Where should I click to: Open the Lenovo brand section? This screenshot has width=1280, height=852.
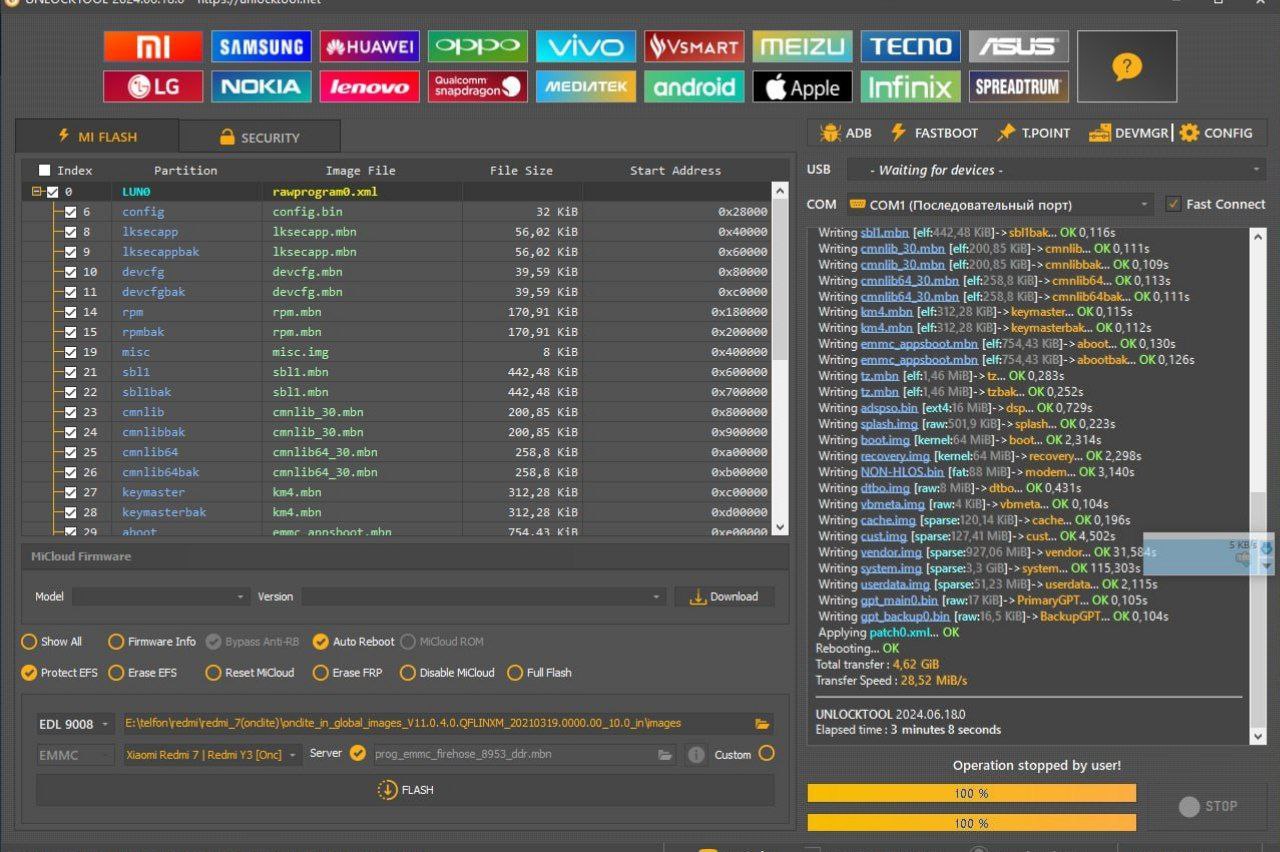[369, 86]
